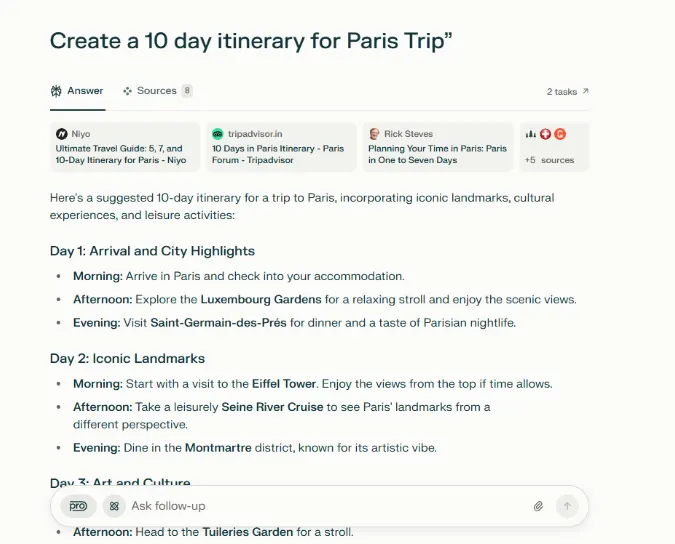
Task: Click the Tripadvisor owl favicon
Action: point(217,134)
